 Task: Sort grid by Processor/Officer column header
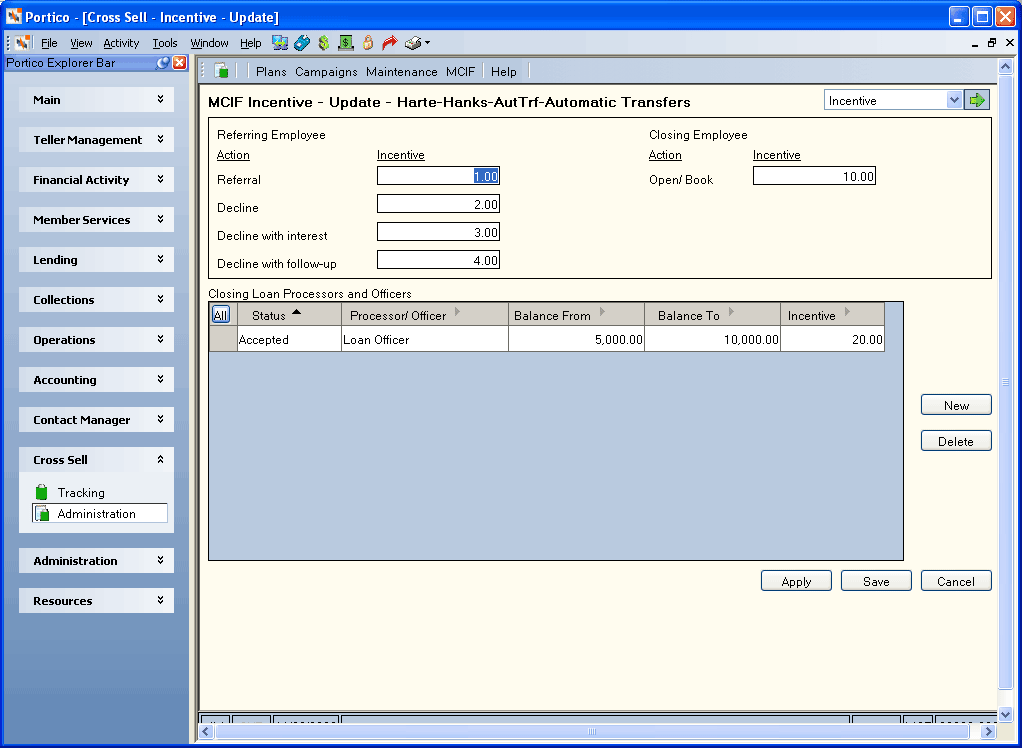425,315
